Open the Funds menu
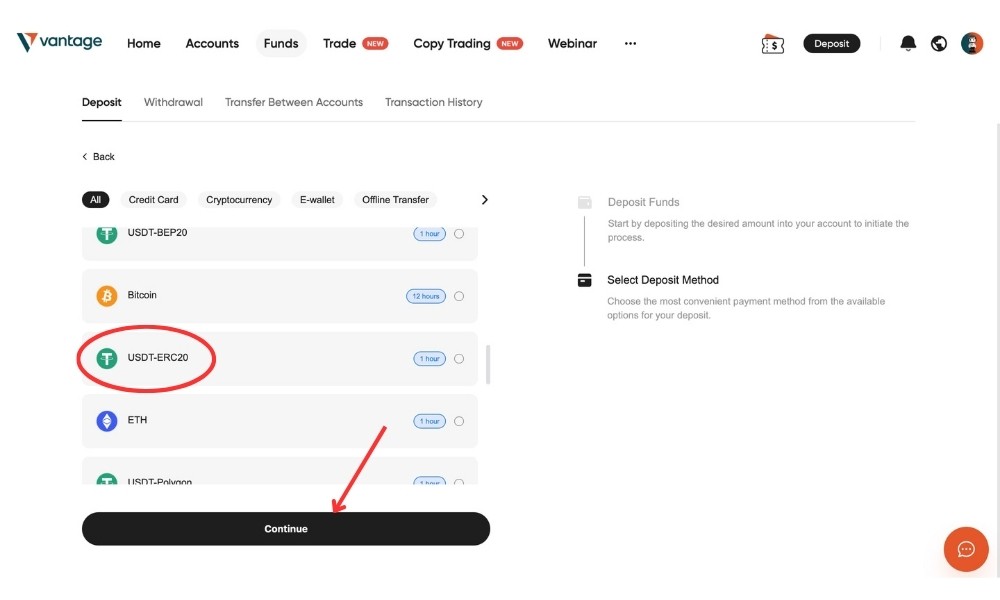 pos(281,43)
